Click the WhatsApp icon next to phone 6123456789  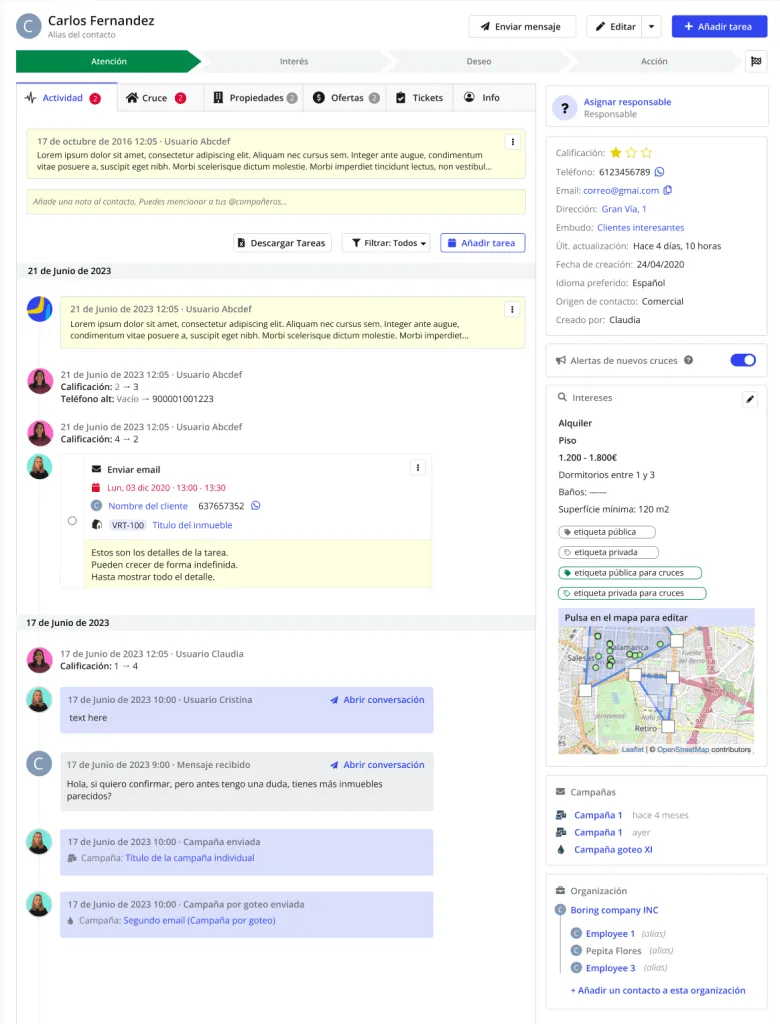659,172
